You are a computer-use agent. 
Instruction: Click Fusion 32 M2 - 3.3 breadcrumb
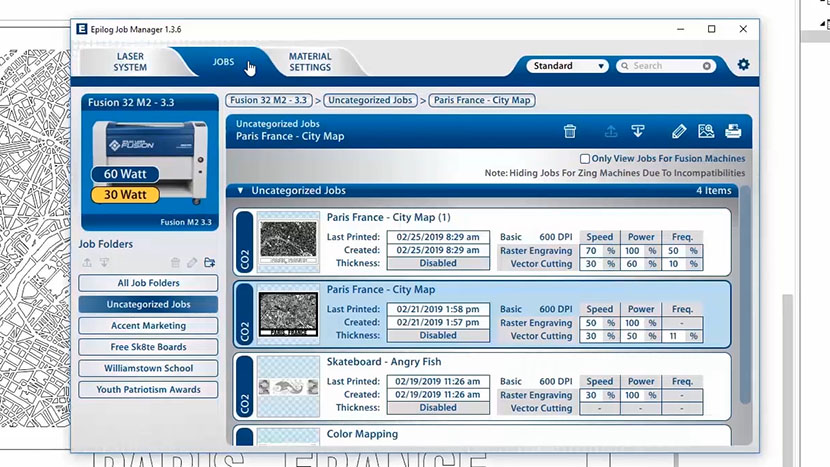coord(268,100)
